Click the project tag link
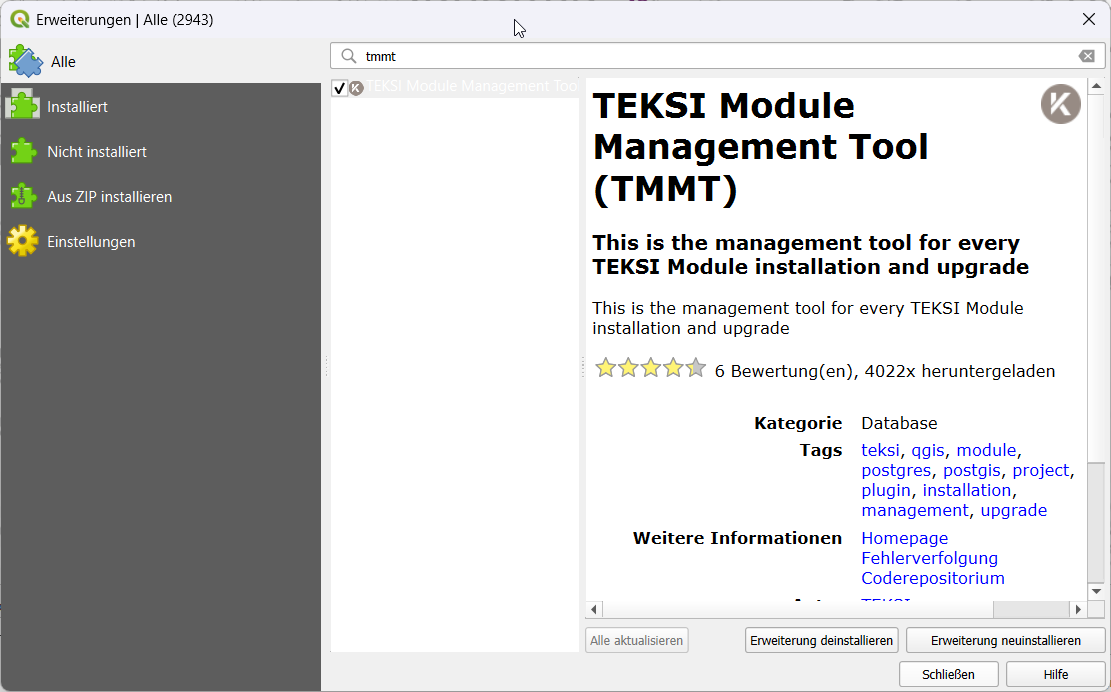The image size is (1111, 692). [1040, 470]
